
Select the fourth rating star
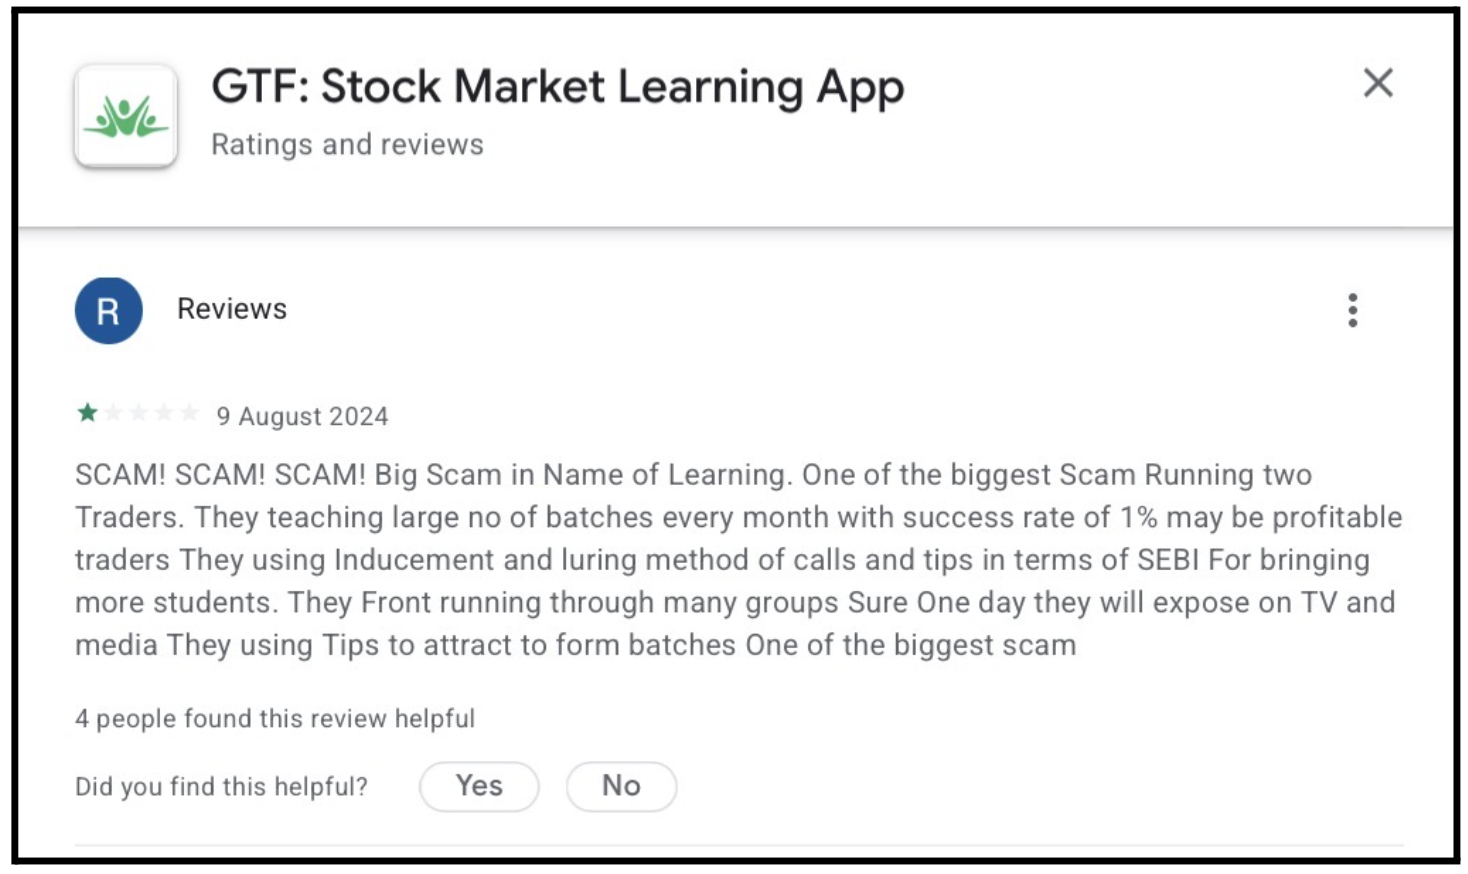click(x=166, y=412)
